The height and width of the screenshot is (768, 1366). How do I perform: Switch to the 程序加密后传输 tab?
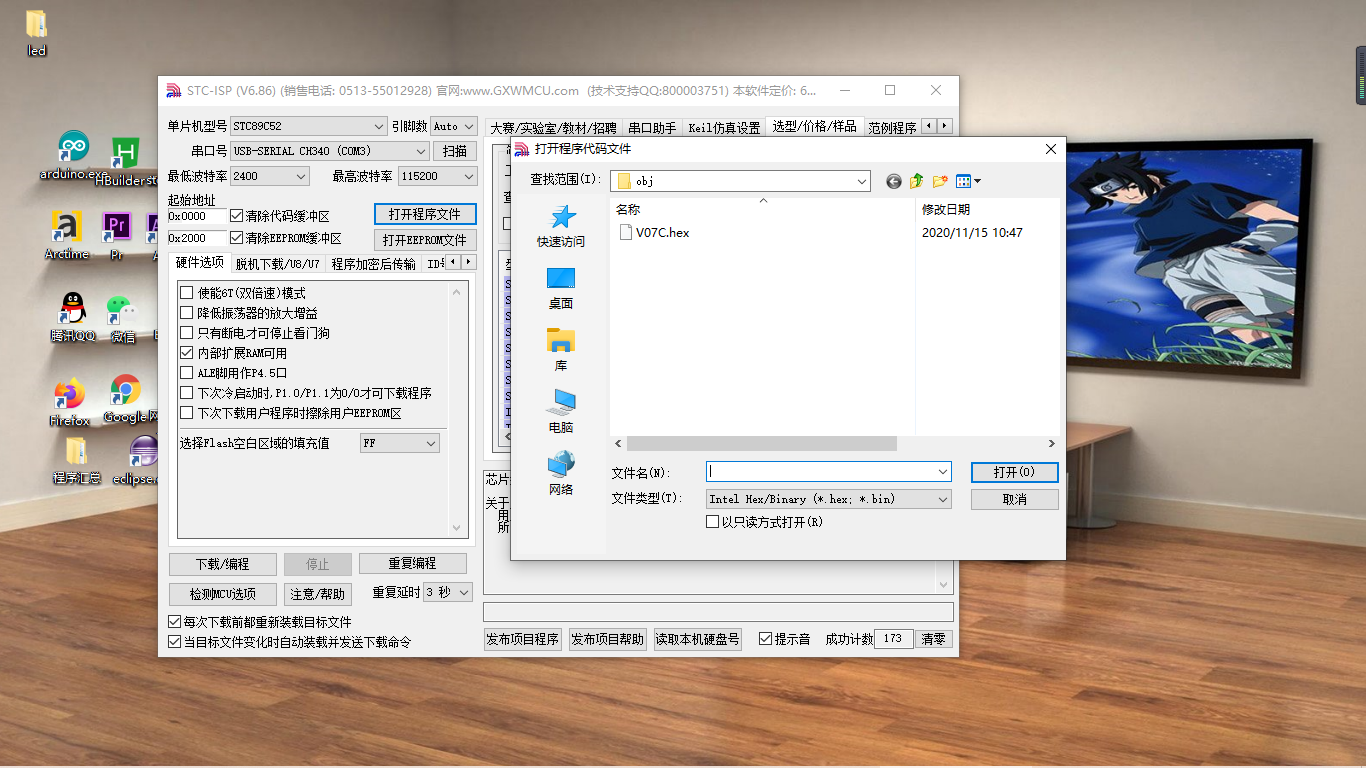coord(373,264)
